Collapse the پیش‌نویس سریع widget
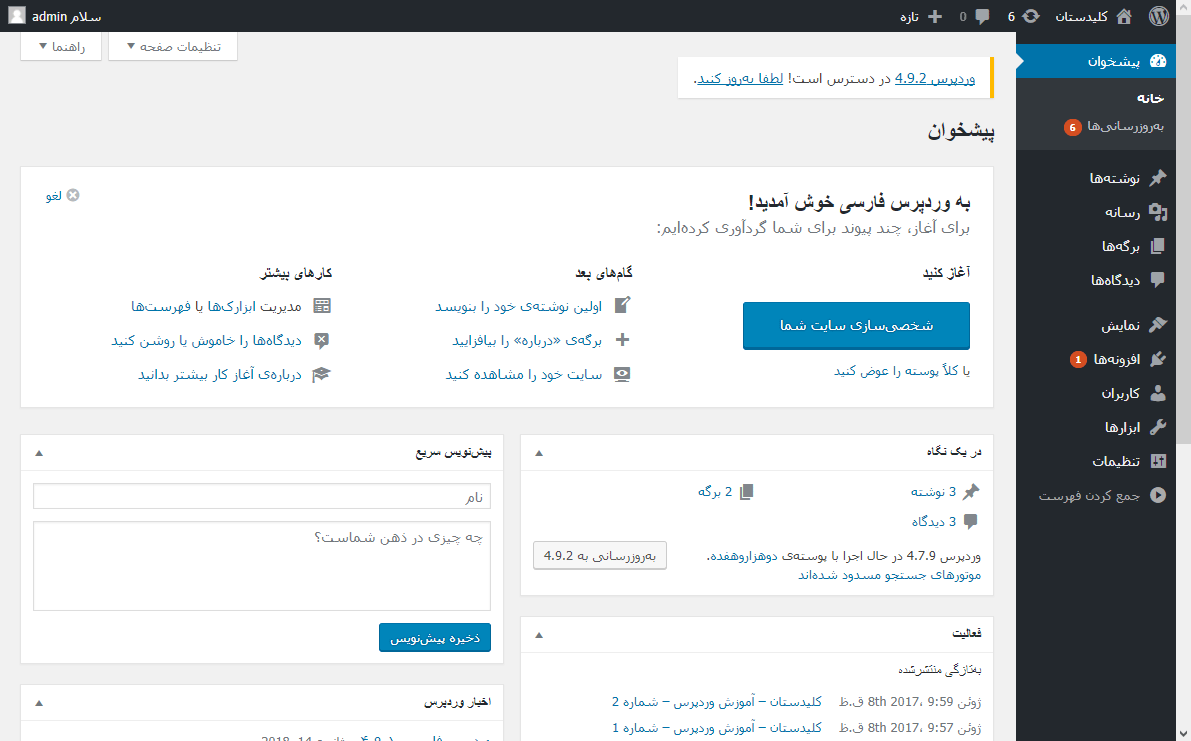This screenshot has height=741, width=1191. point(39,453)
